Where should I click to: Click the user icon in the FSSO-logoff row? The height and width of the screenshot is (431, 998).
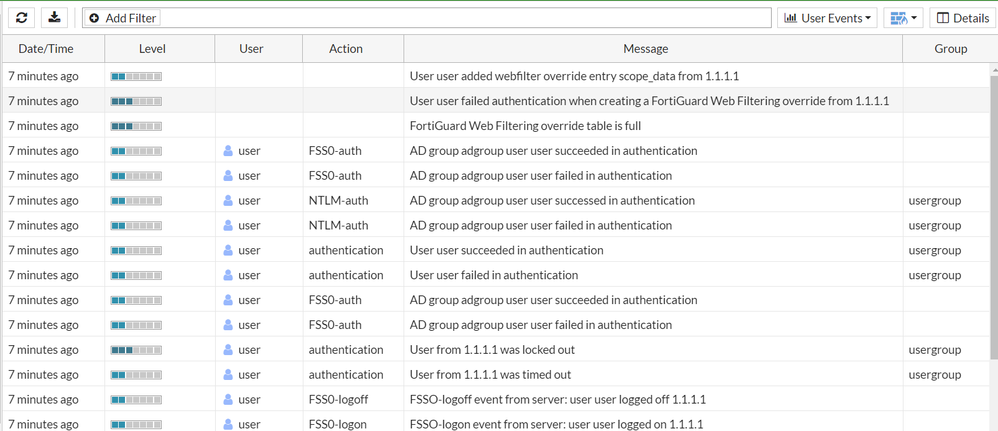pos(228,399)
